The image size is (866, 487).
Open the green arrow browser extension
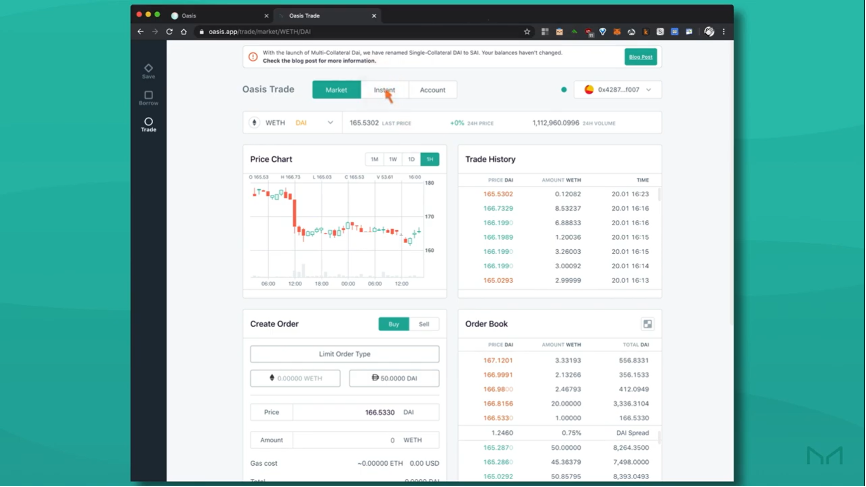pos(574,31)
